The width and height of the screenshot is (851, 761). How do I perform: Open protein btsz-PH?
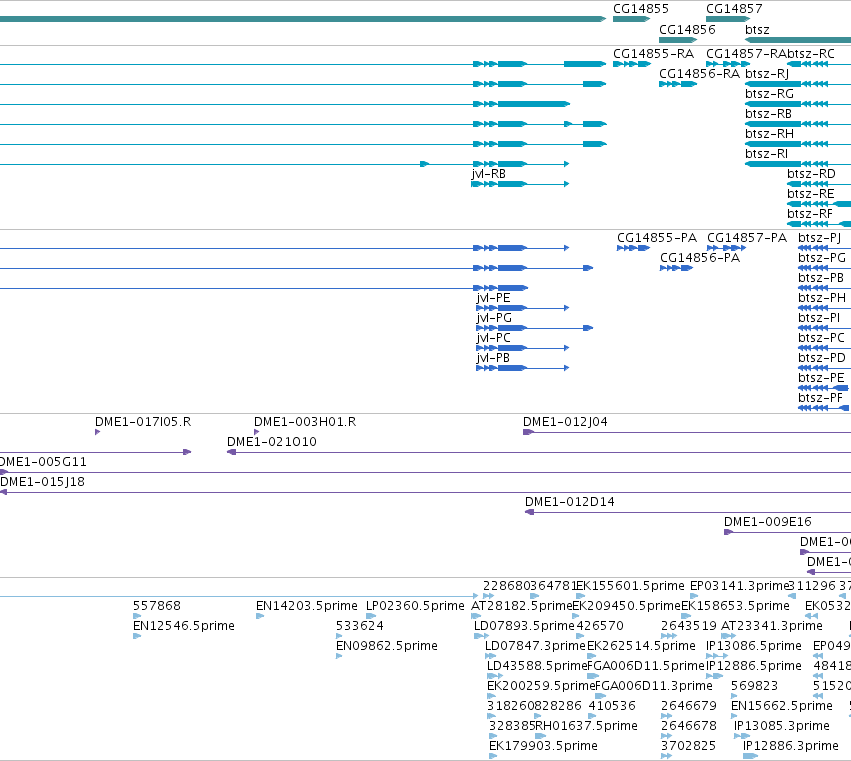click(x=822, y=298)
